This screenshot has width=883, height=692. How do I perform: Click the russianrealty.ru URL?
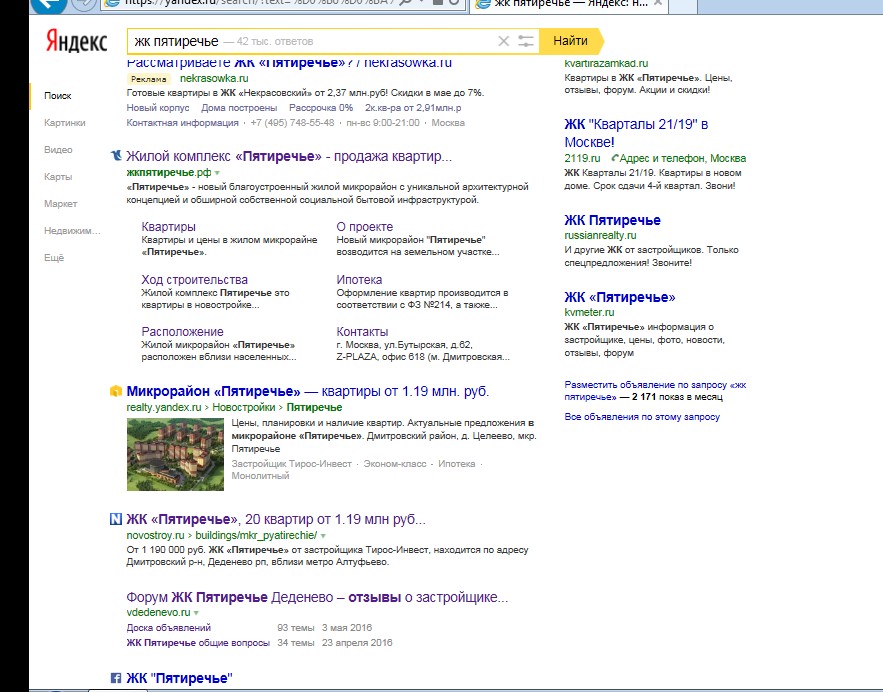click(x=600, y=235)
